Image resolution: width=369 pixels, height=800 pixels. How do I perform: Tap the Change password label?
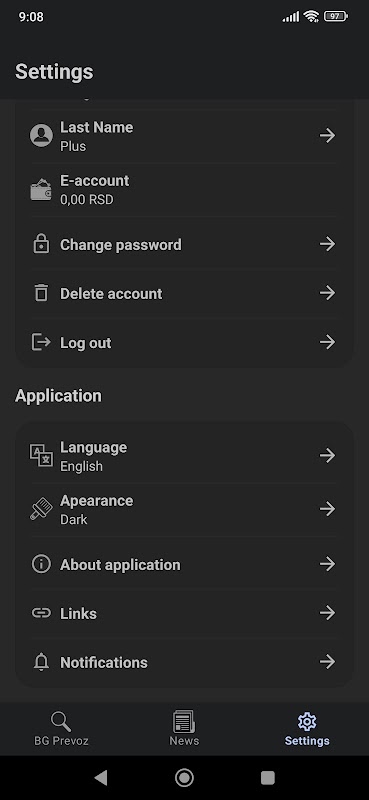(x=121, y=245)
